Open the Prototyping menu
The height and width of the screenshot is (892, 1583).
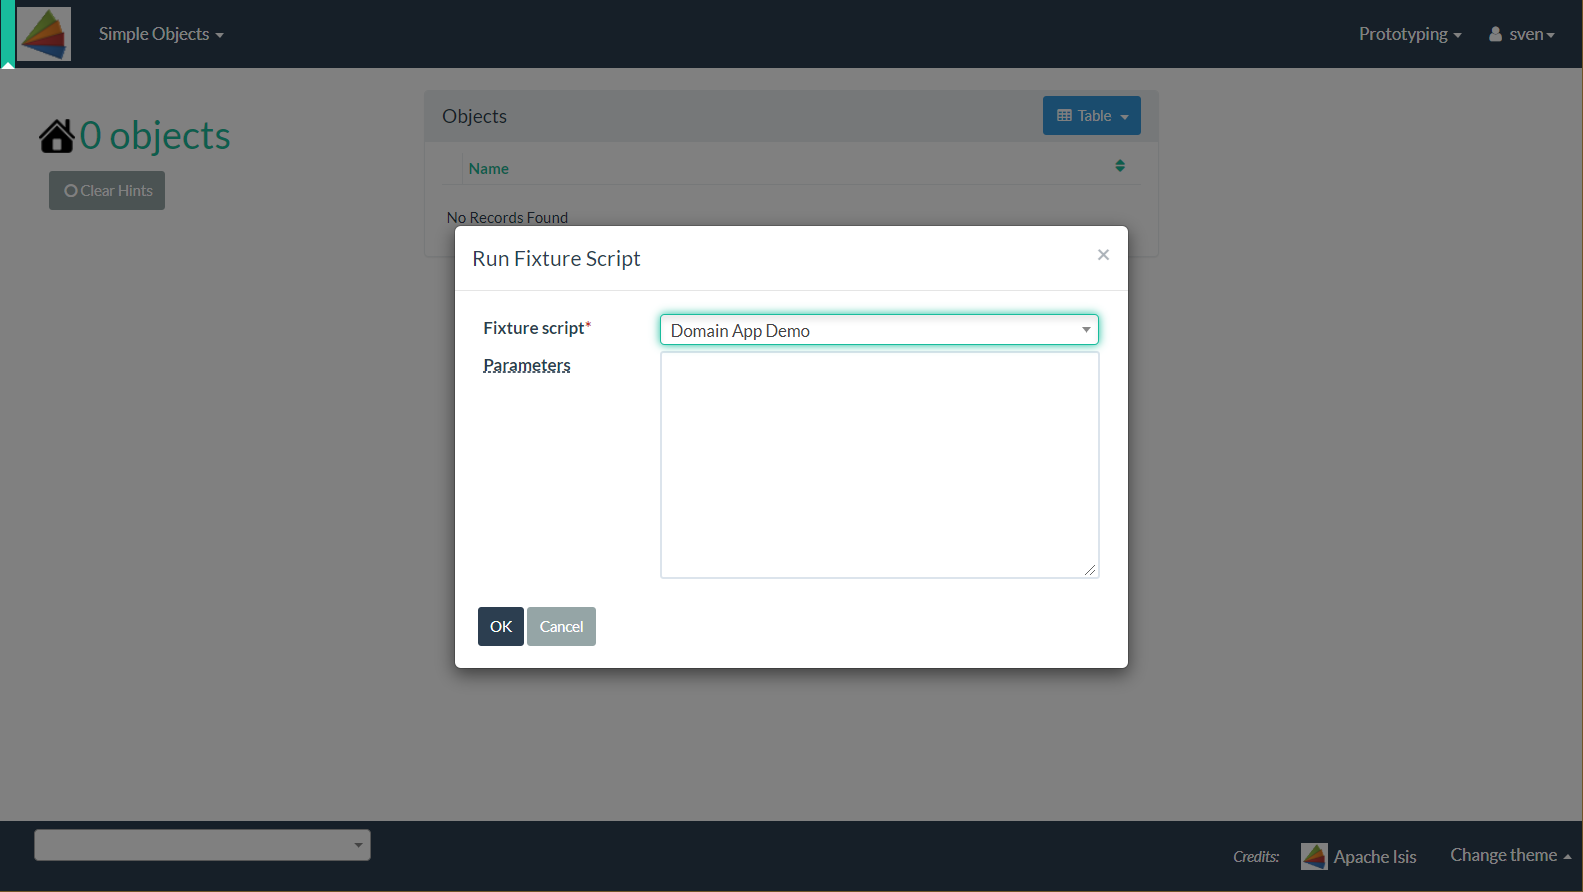(x=1409, y=34)
